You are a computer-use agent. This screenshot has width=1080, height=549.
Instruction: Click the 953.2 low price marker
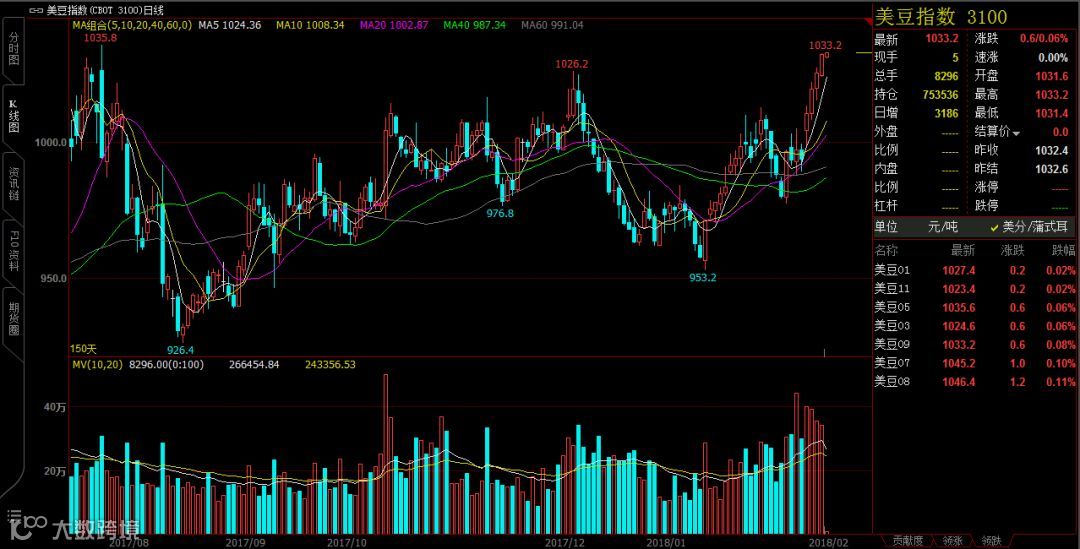(703, 278)
